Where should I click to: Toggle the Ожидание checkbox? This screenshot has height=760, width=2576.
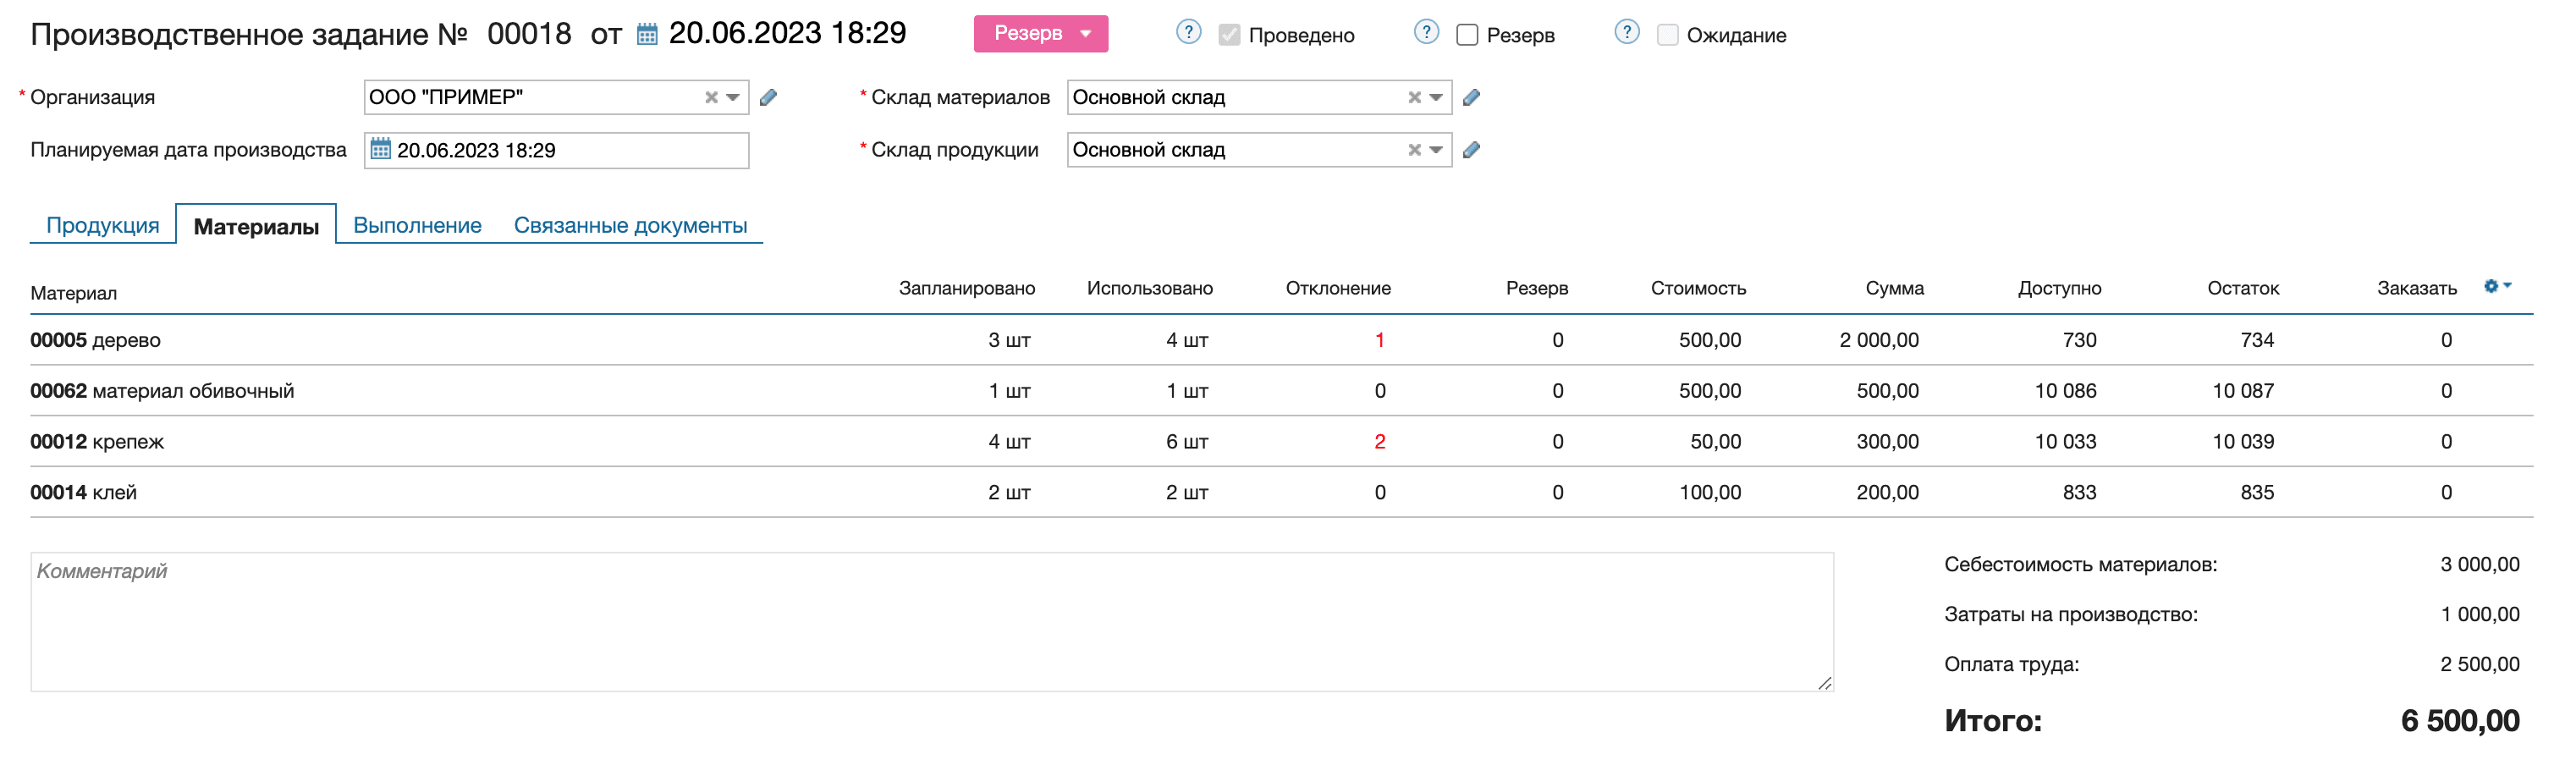1667,35
